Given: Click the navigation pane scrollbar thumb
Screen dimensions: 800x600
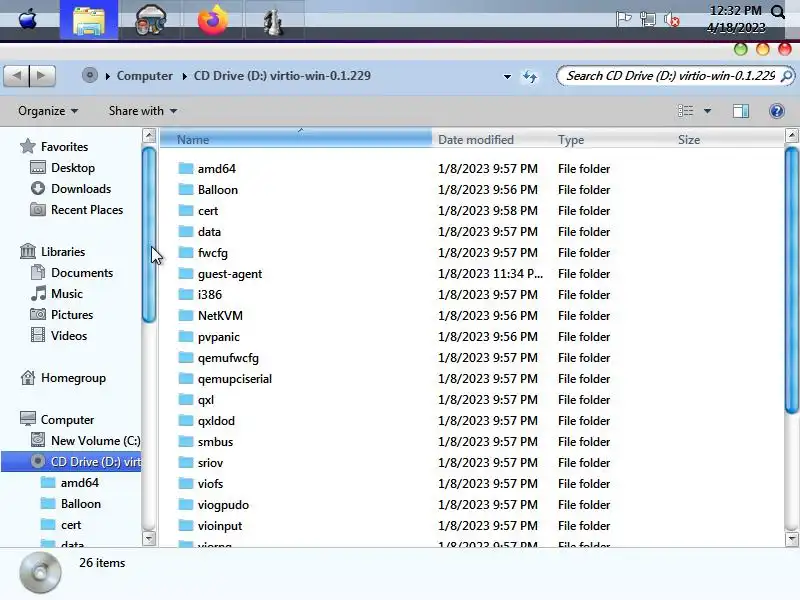Looking at the screenshot, I should [149, 235].
